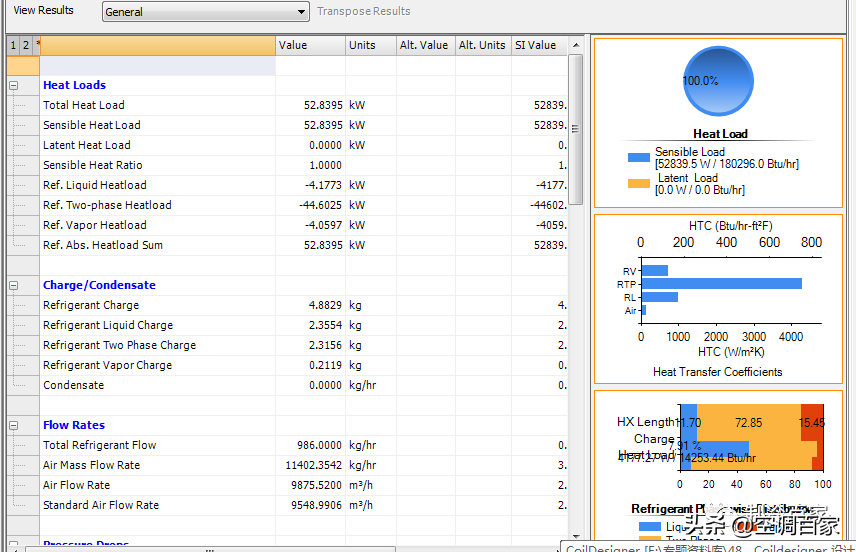
Task: Collapse the Heat Loads group
Action: [14, 86]
